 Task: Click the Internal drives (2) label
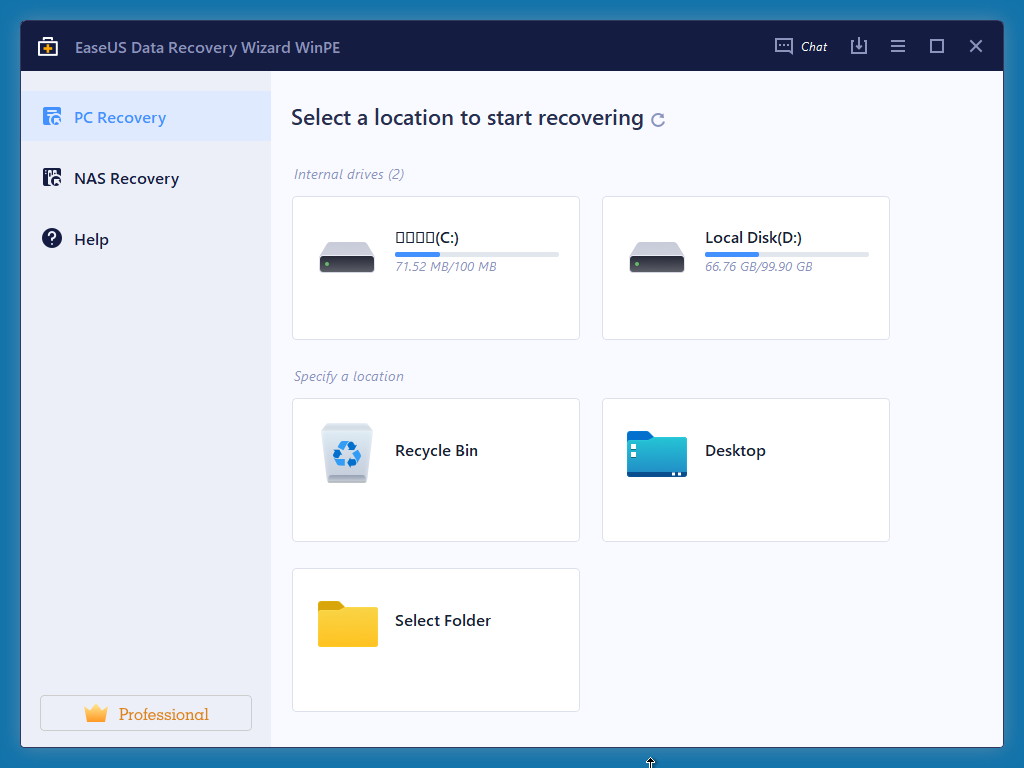pos(349,174)
